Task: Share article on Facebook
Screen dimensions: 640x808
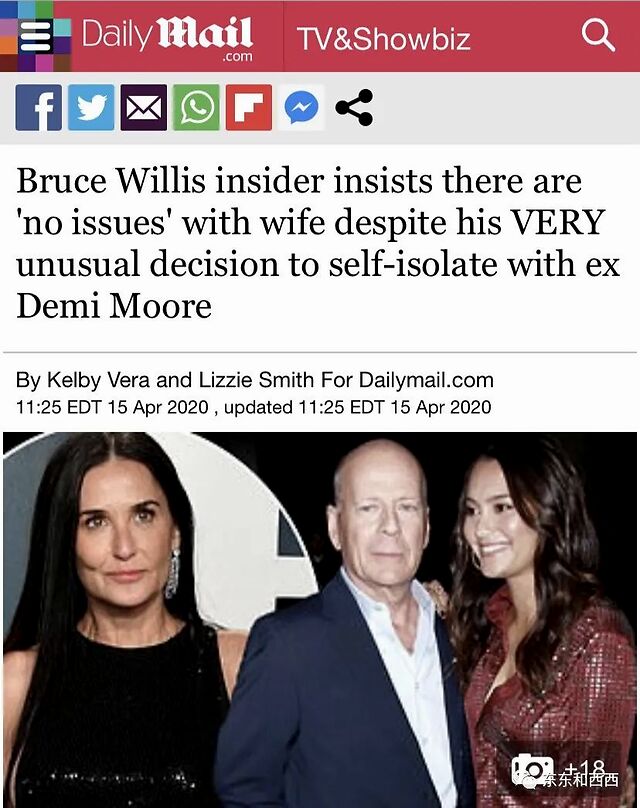Action: 39,107
